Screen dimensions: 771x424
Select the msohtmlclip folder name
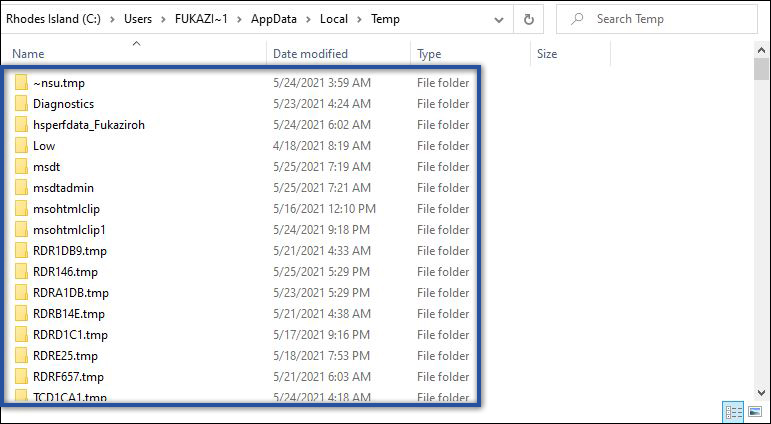(x=66, y=209)
